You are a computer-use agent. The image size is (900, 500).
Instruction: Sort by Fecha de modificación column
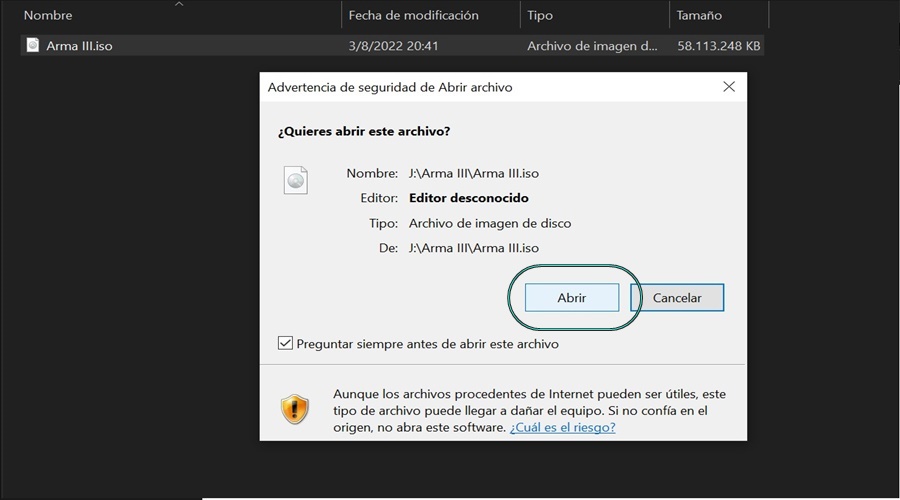click(x=413, y=15)
